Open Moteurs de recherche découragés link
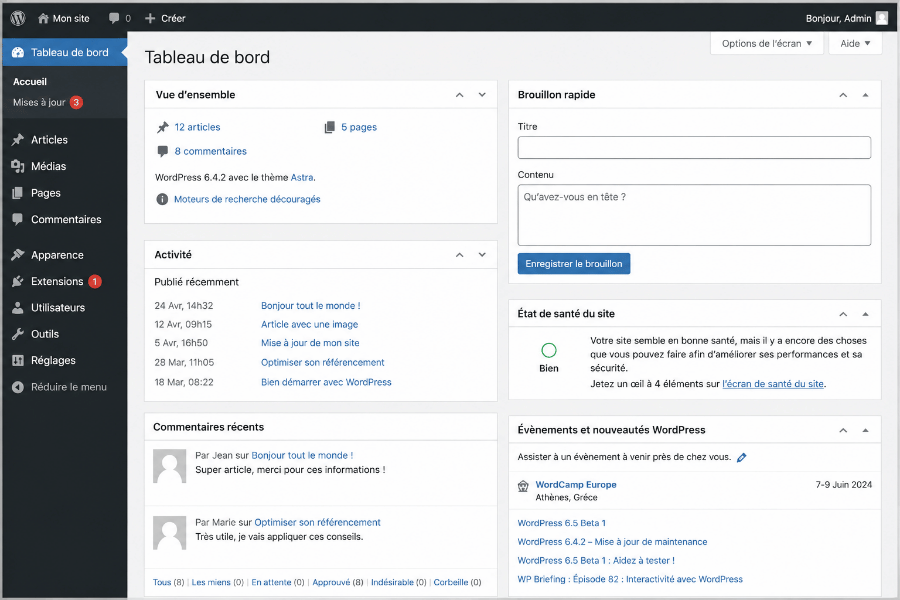Screen dimensions: 900x600 tap(247, 199)
